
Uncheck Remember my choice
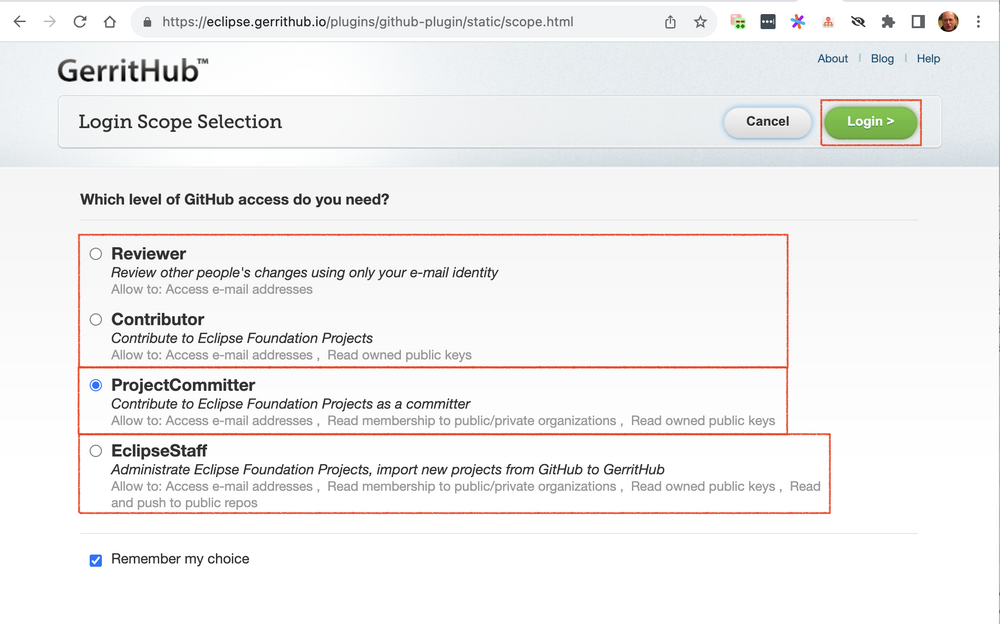95,560
